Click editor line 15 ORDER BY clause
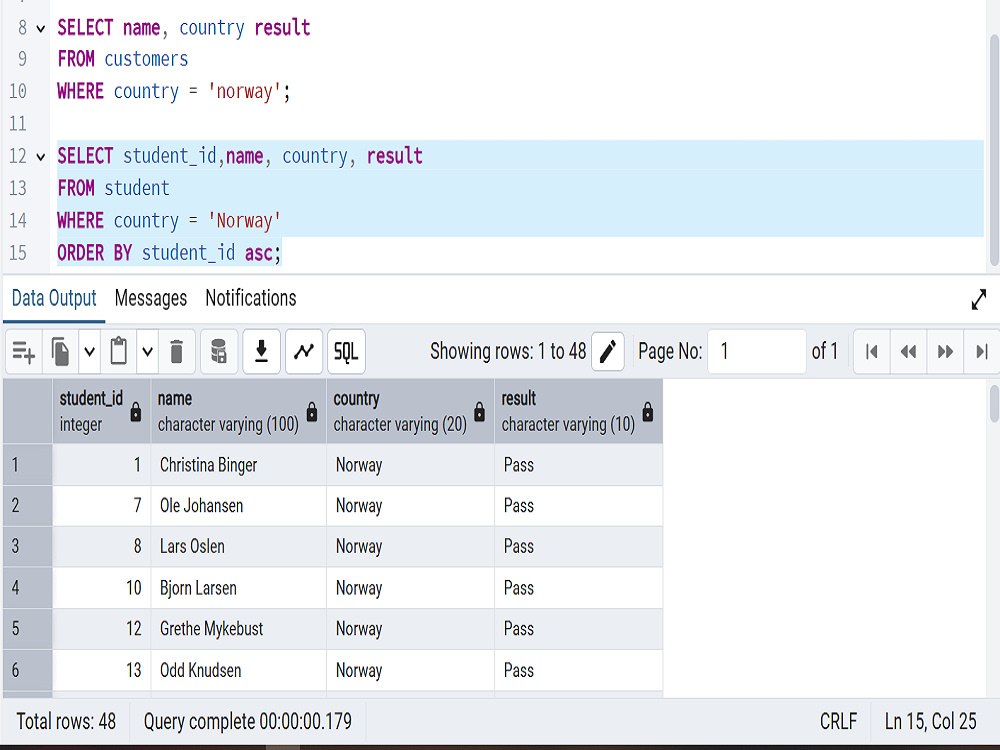Screen dimensions: 1000x750 [x=169, y=253]
